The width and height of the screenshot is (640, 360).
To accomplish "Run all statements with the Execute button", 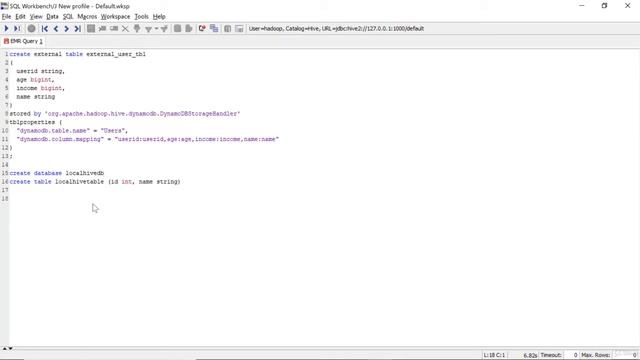I will pos(6,29).
